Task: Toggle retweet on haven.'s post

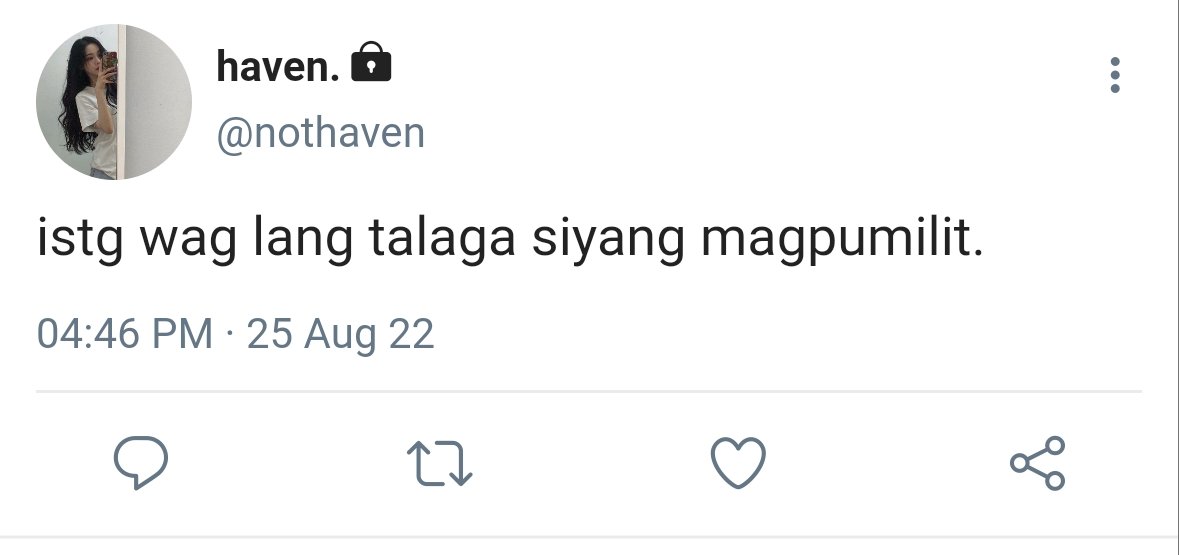Action: [439, 462]
